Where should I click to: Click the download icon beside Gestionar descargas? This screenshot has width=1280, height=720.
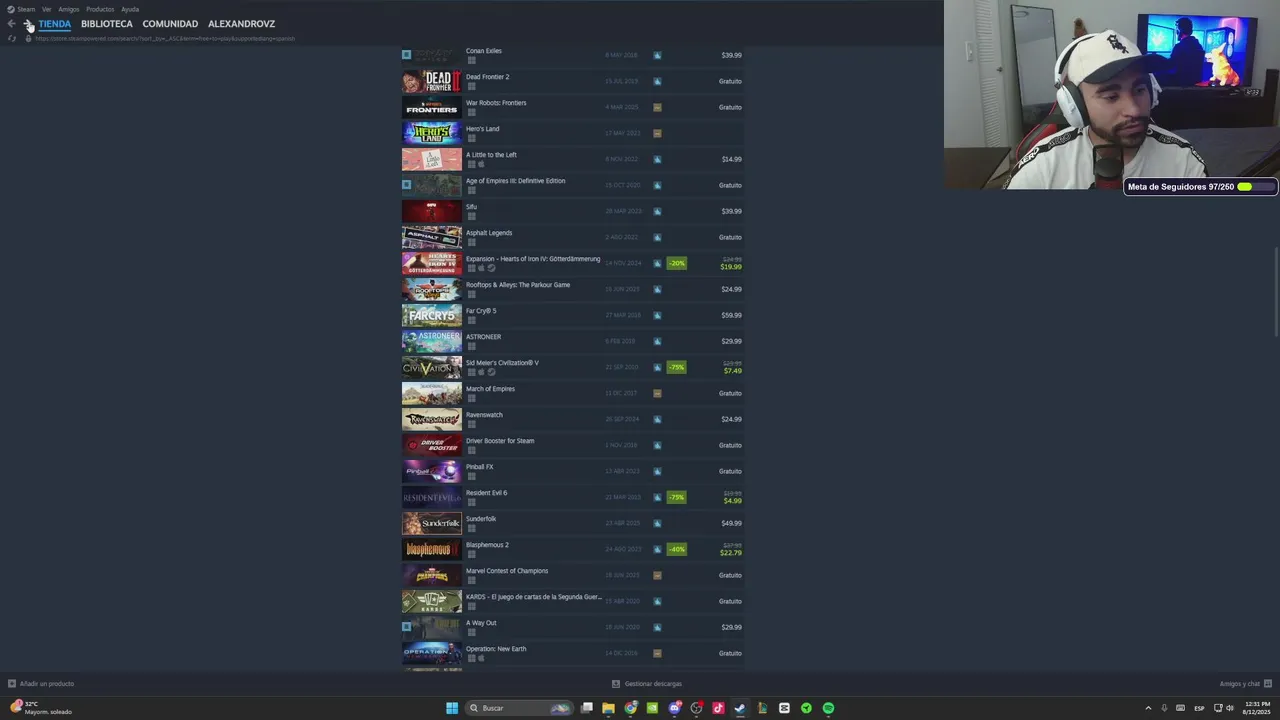pos(616,684)
